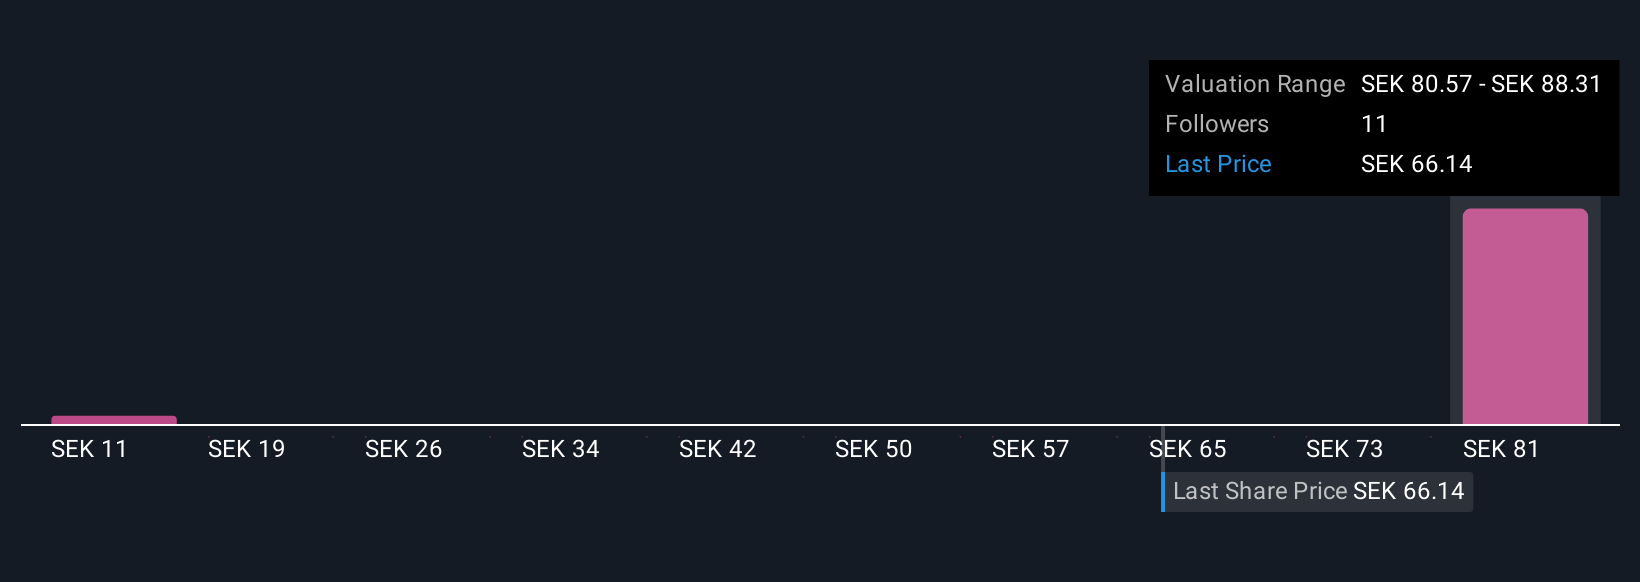
Task: Select the SEK 65 axis label
Action: coord(1187,449)
